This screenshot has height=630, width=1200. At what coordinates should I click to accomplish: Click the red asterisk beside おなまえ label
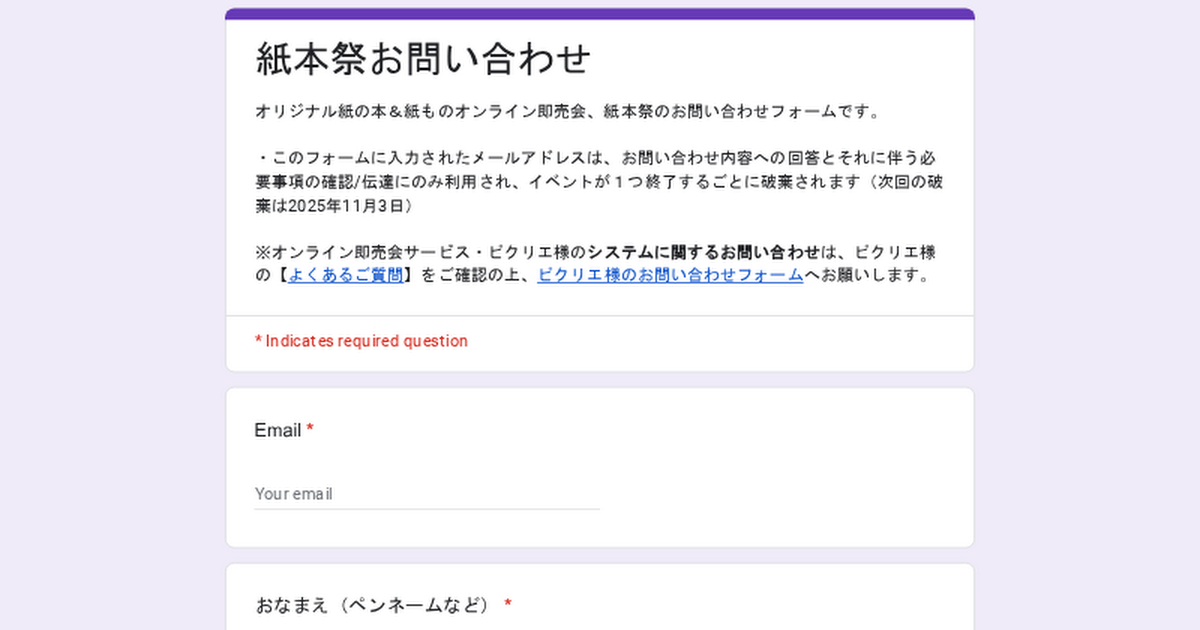[508, 604]
